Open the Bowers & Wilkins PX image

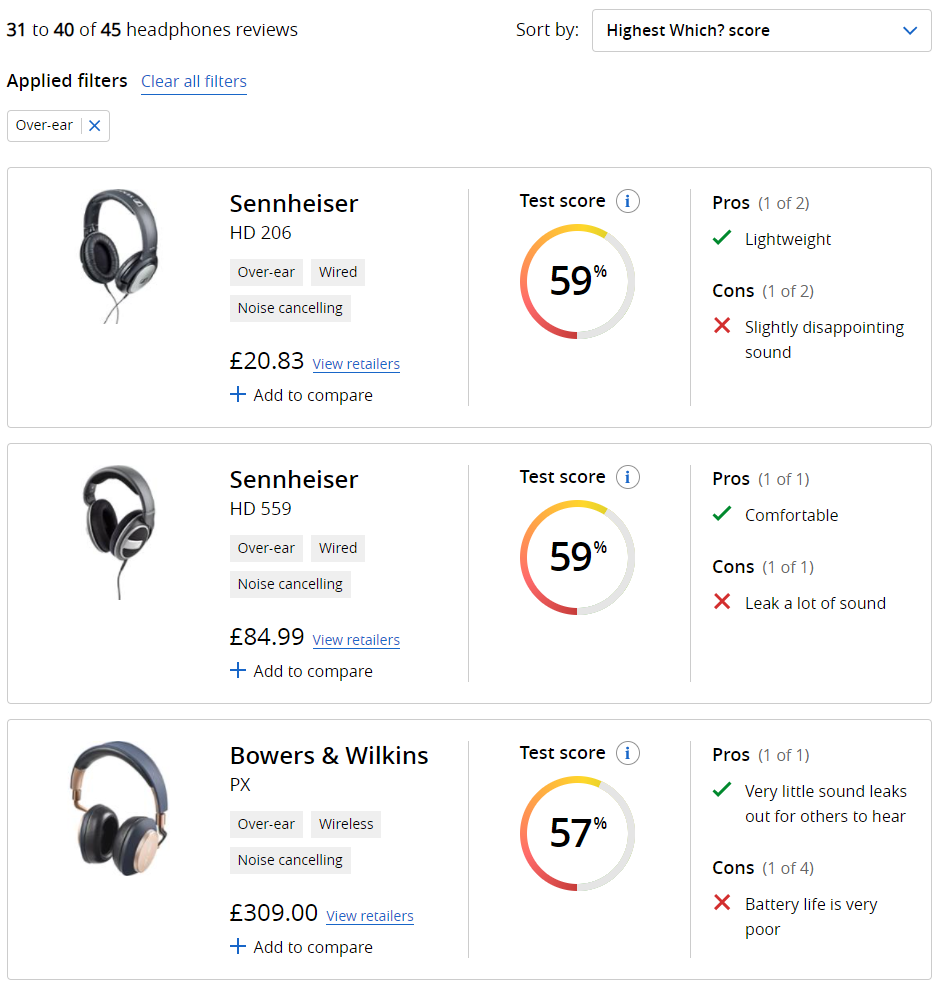(117, 807)
